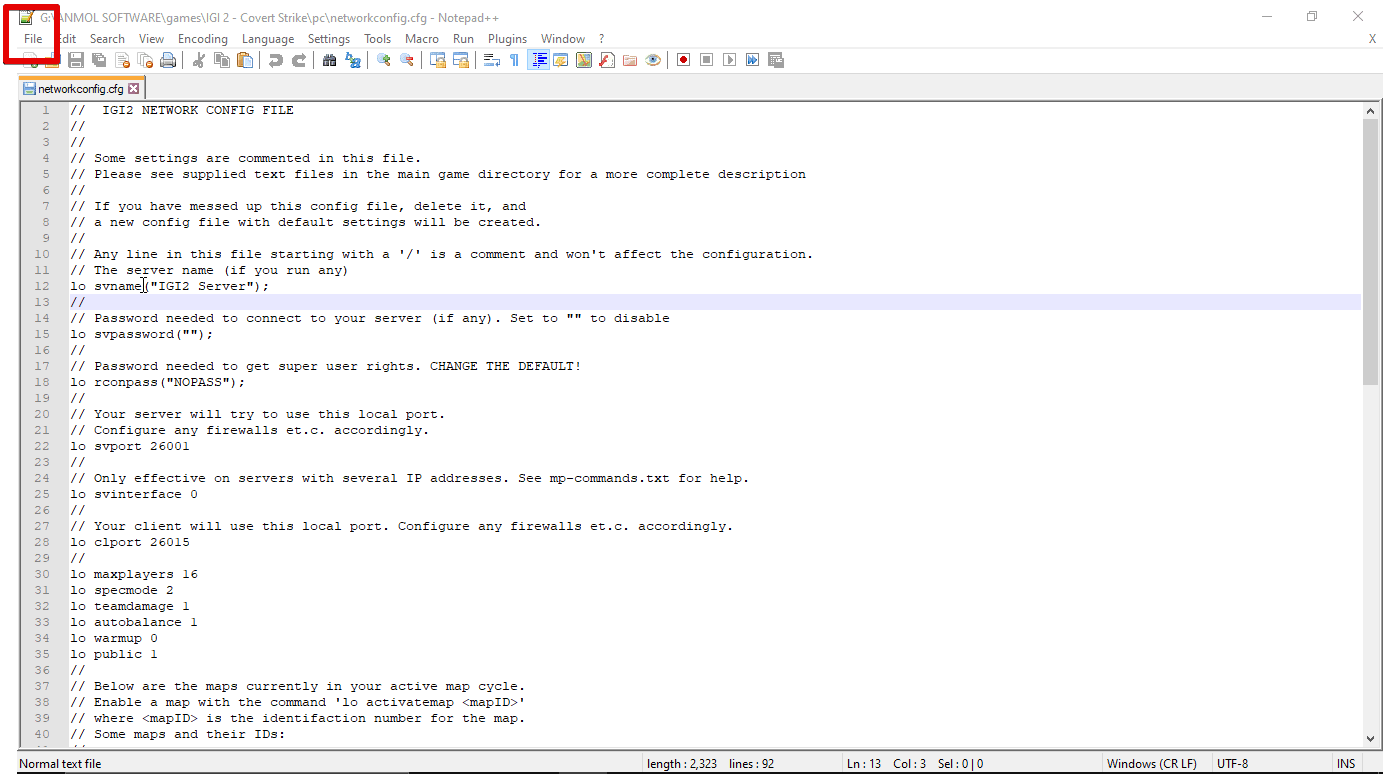The image size is (1383, 774).
Task: Toggle INS overwrite mode in status bar
Action: tap(1346, 762)
